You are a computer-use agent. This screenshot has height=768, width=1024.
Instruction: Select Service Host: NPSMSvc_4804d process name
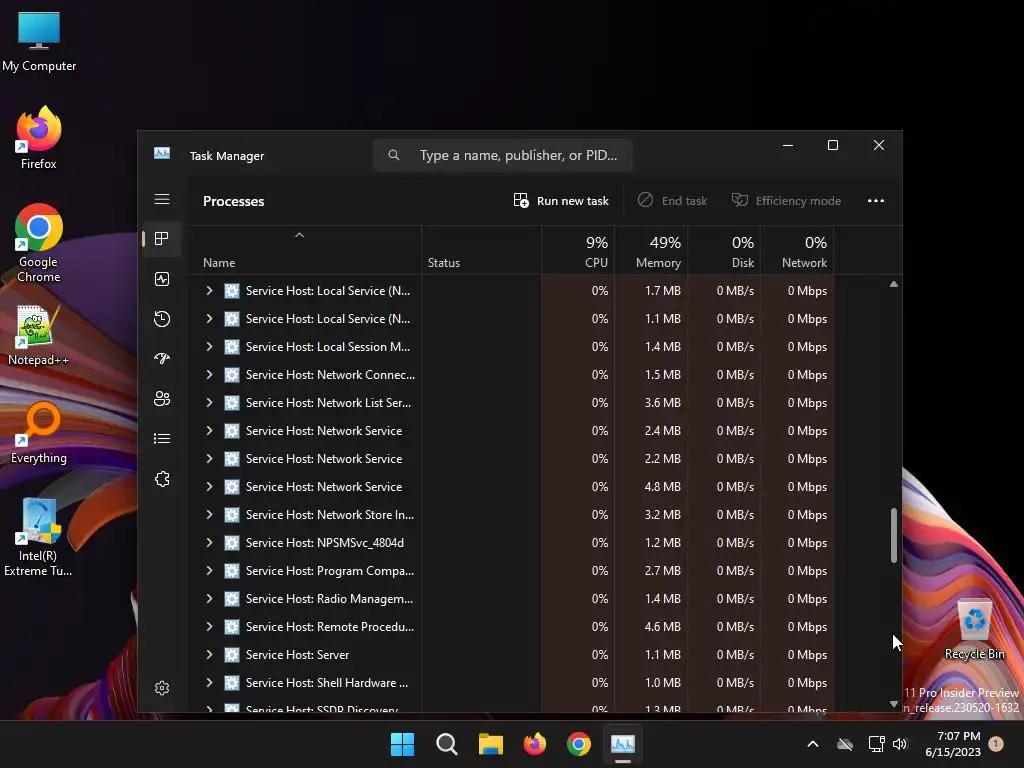coord(325,543)
